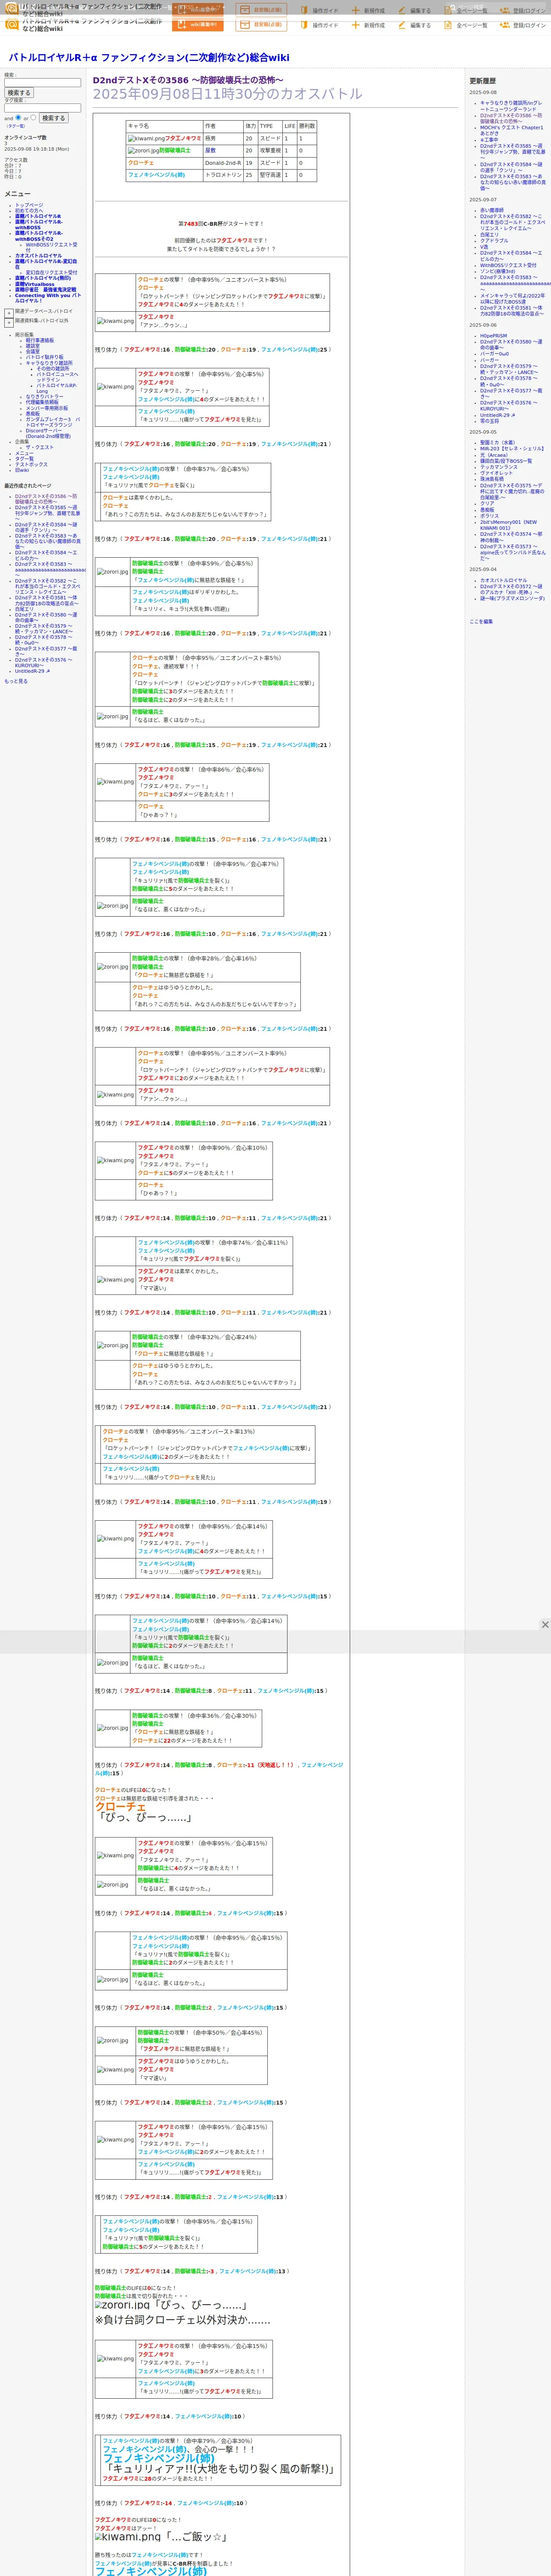The image size is (551, 2576).
Task: Focus the 検索 keyword input field
Action: (42, 82)
